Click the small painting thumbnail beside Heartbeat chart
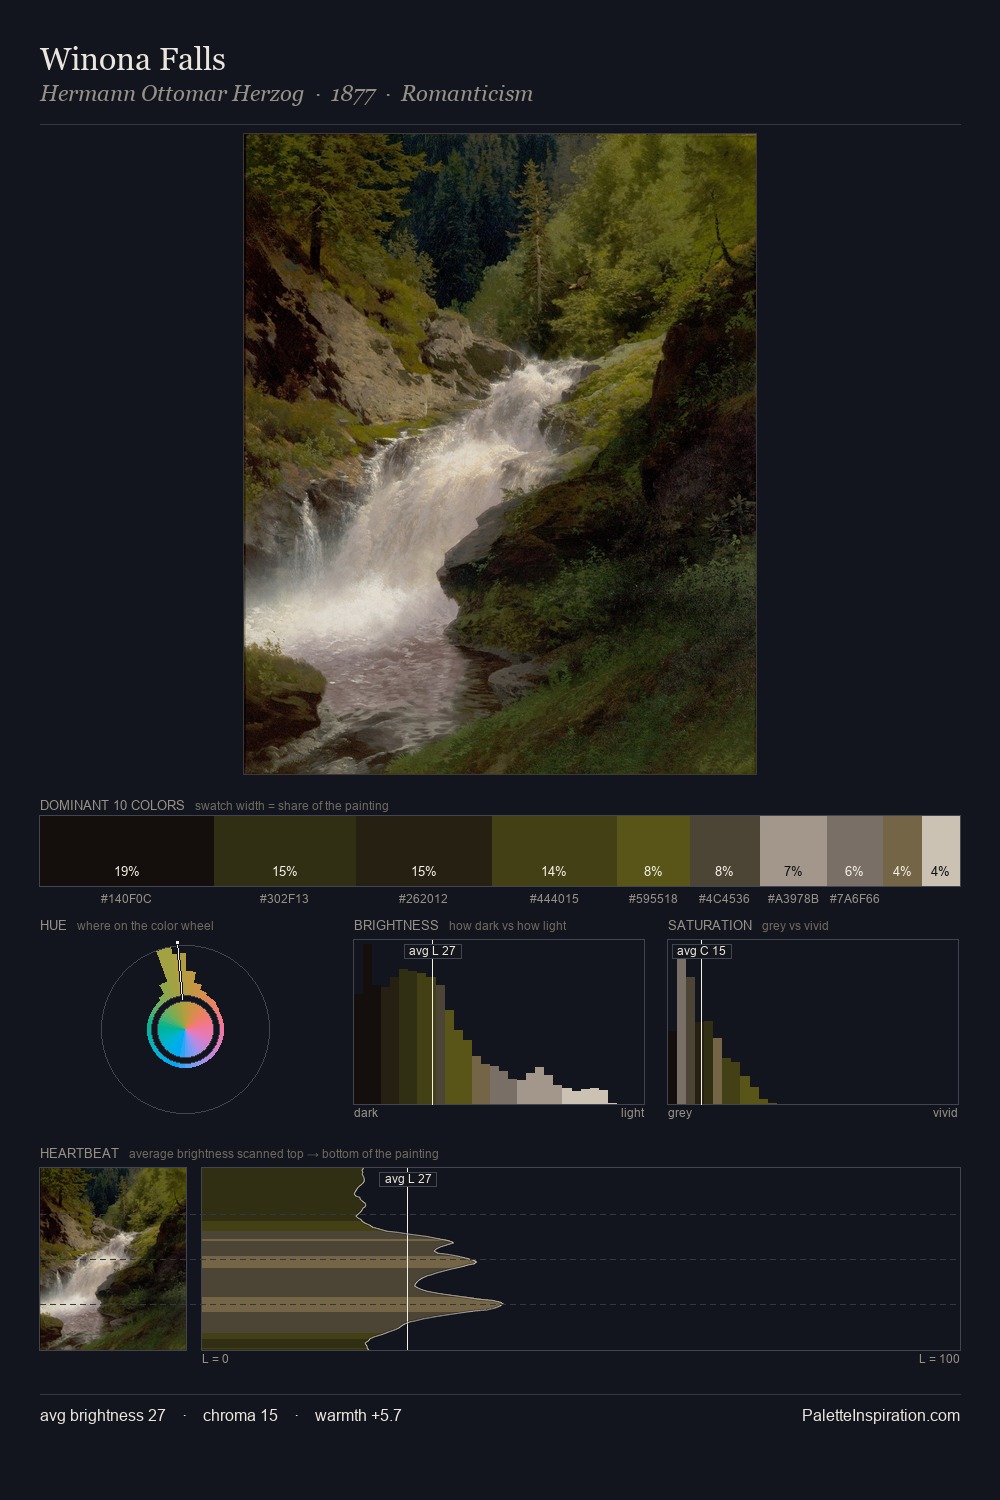 [x=113, y=1259]
